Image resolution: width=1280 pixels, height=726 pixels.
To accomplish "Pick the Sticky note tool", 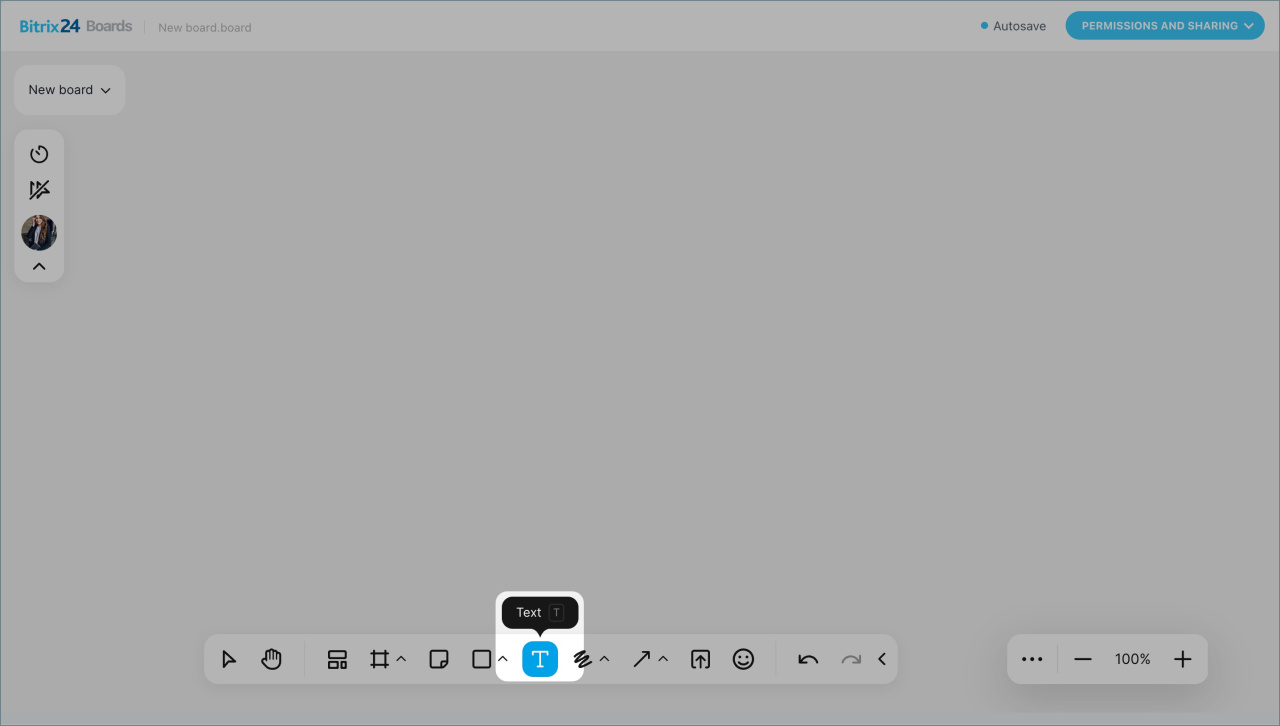I will (x=438, y=659).
